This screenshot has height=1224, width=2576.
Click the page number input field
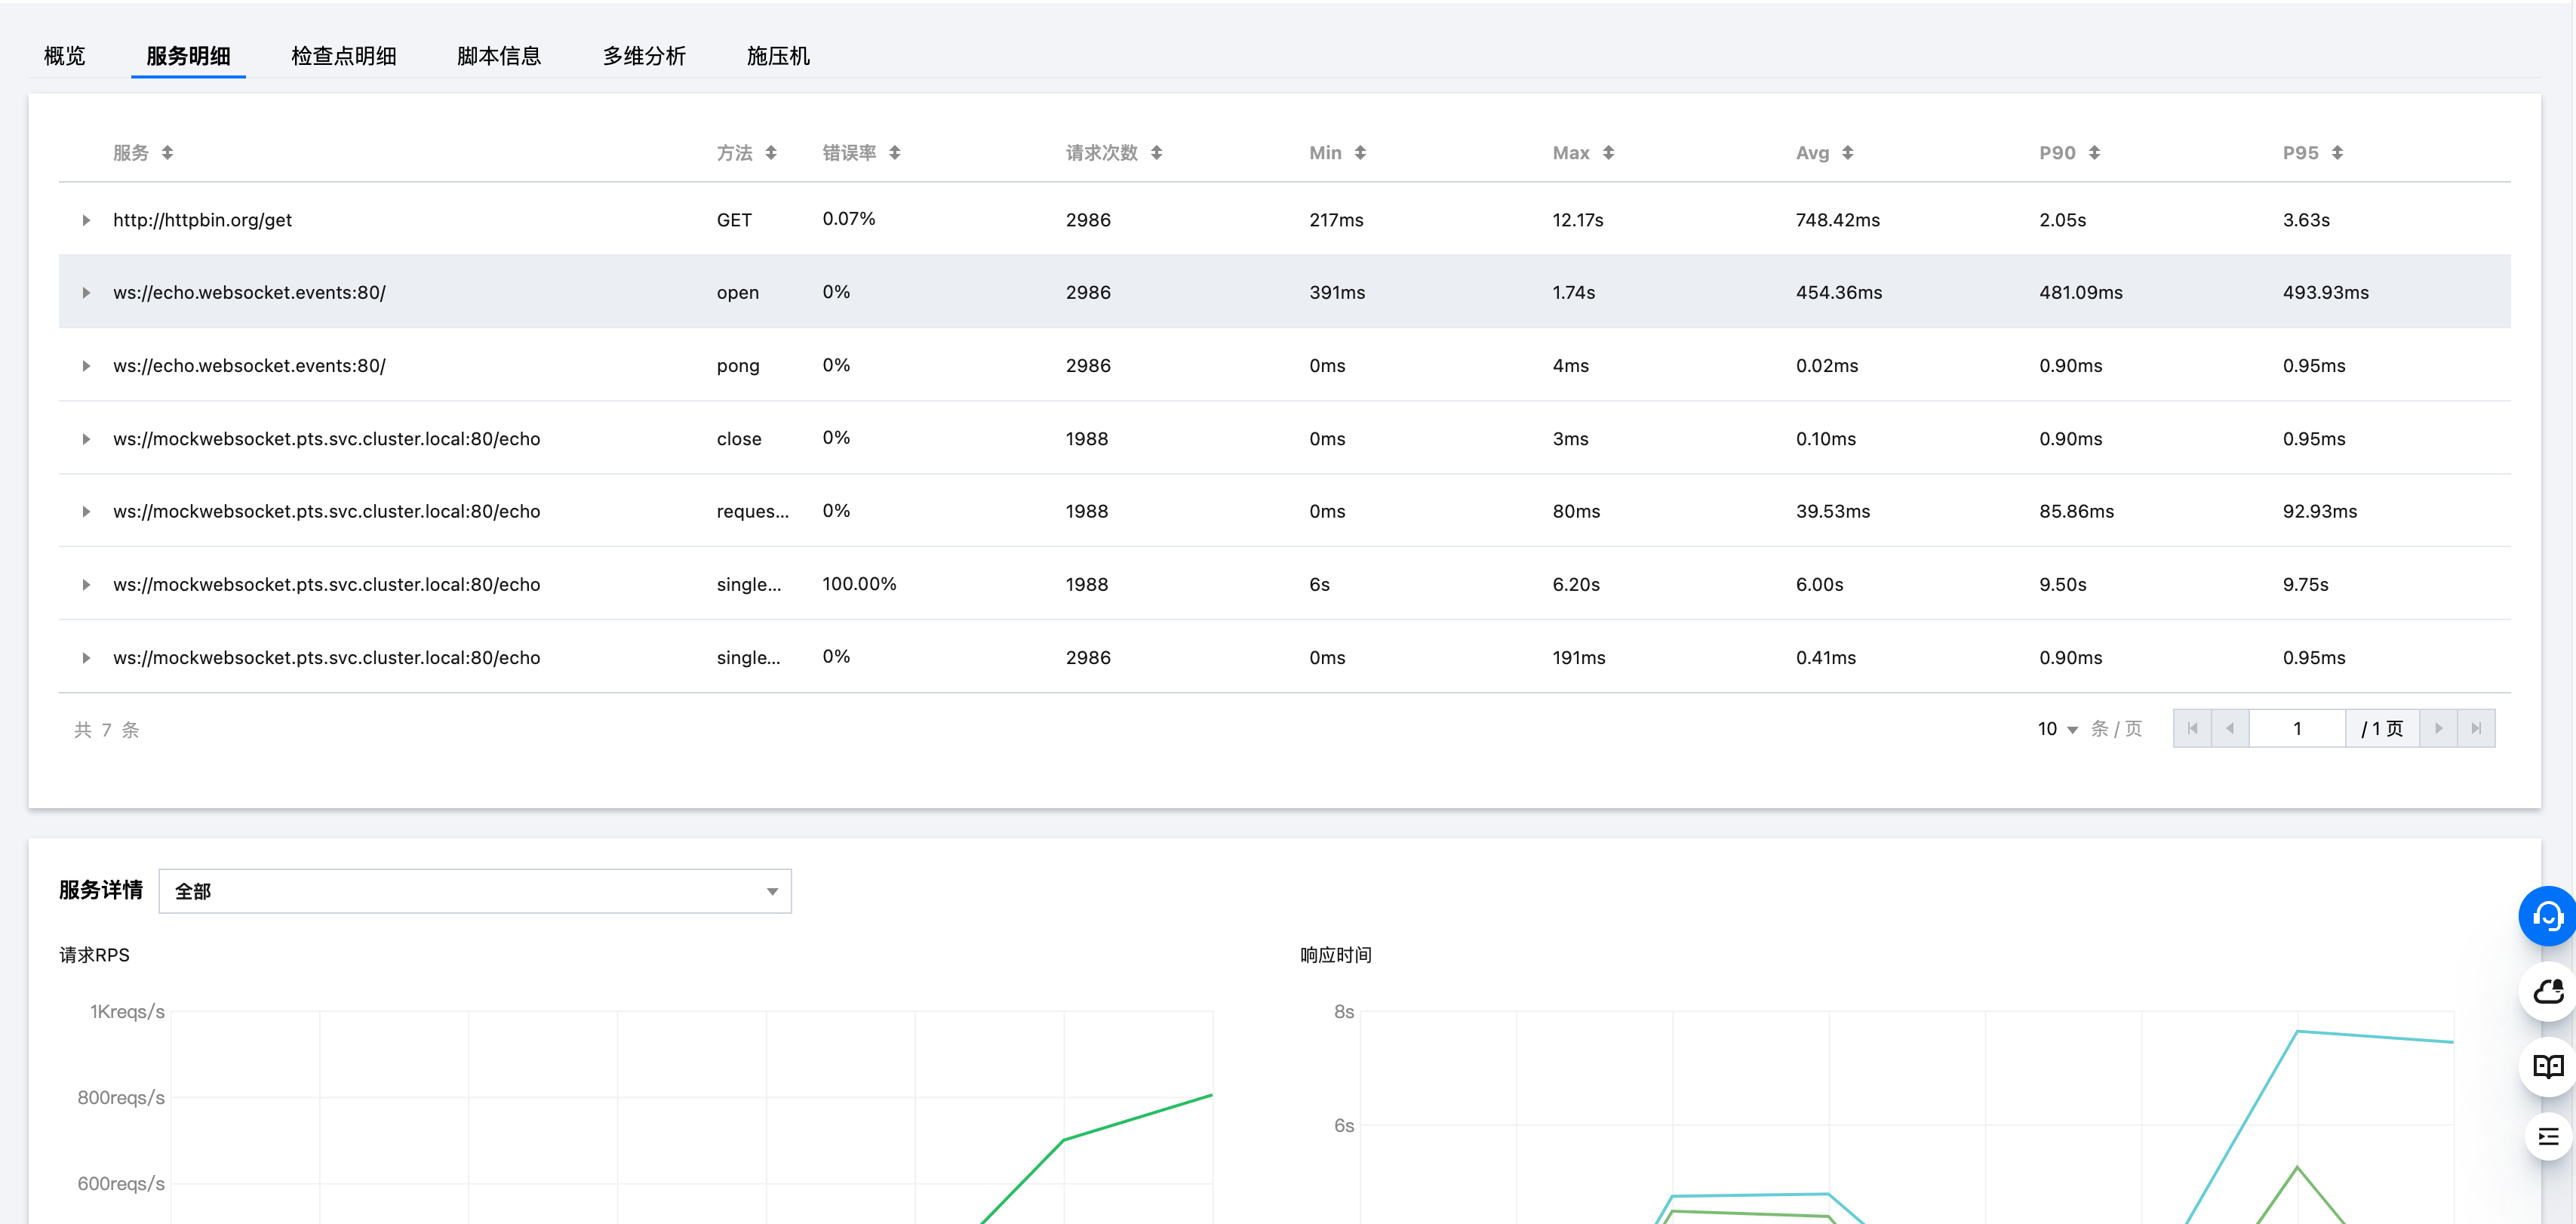[x=2297, y=729]
